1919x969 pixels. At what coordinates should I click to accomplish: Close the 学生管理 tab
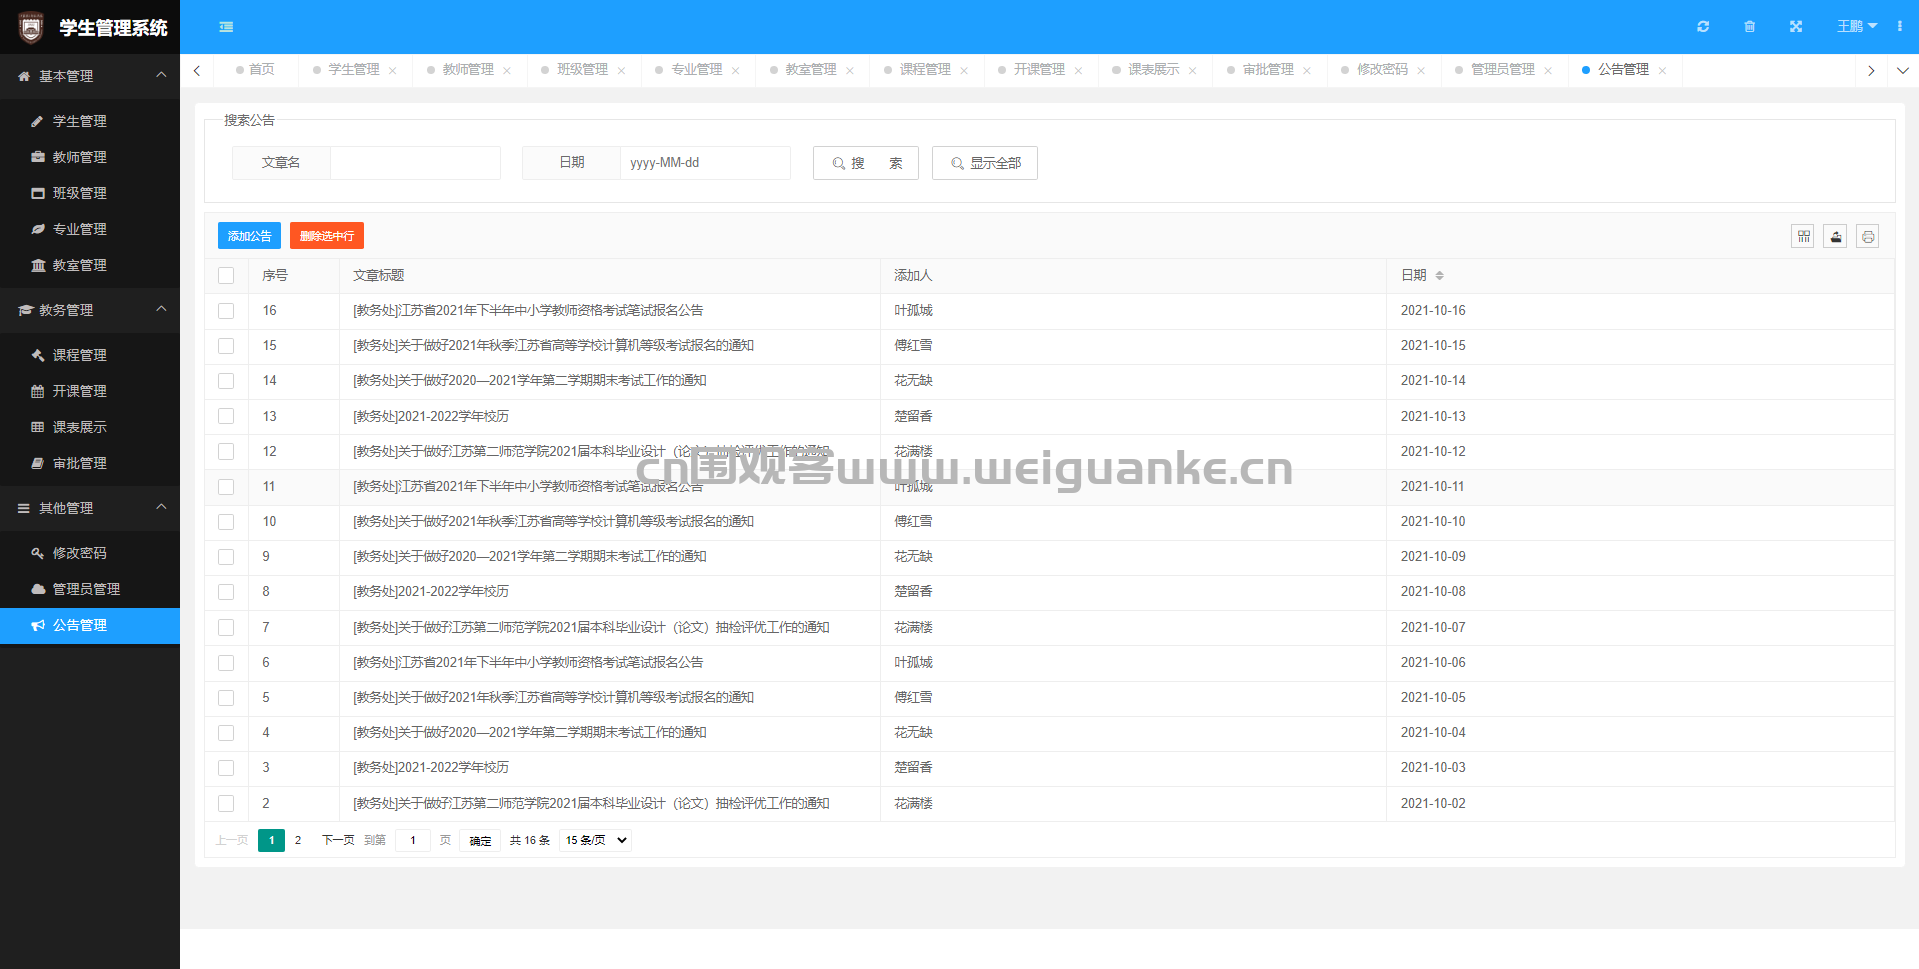click(x=393, y=70)
